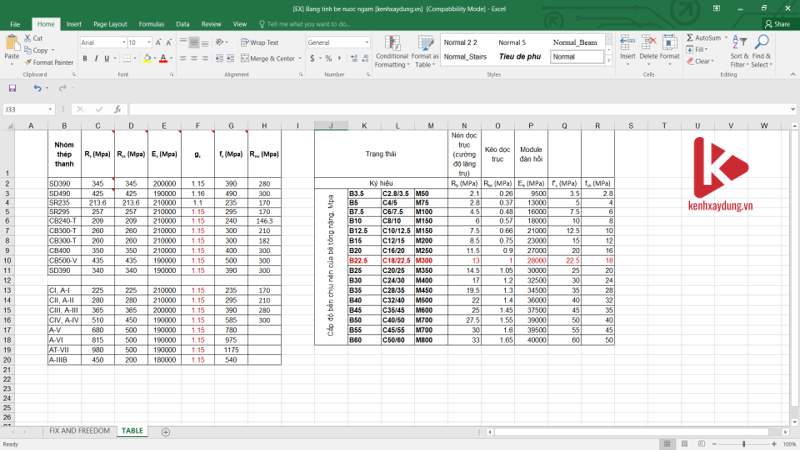The height and width of the screenshot is (450, 800).
Task: Click the Save icon in quick access toolbar
Action: 10,88
